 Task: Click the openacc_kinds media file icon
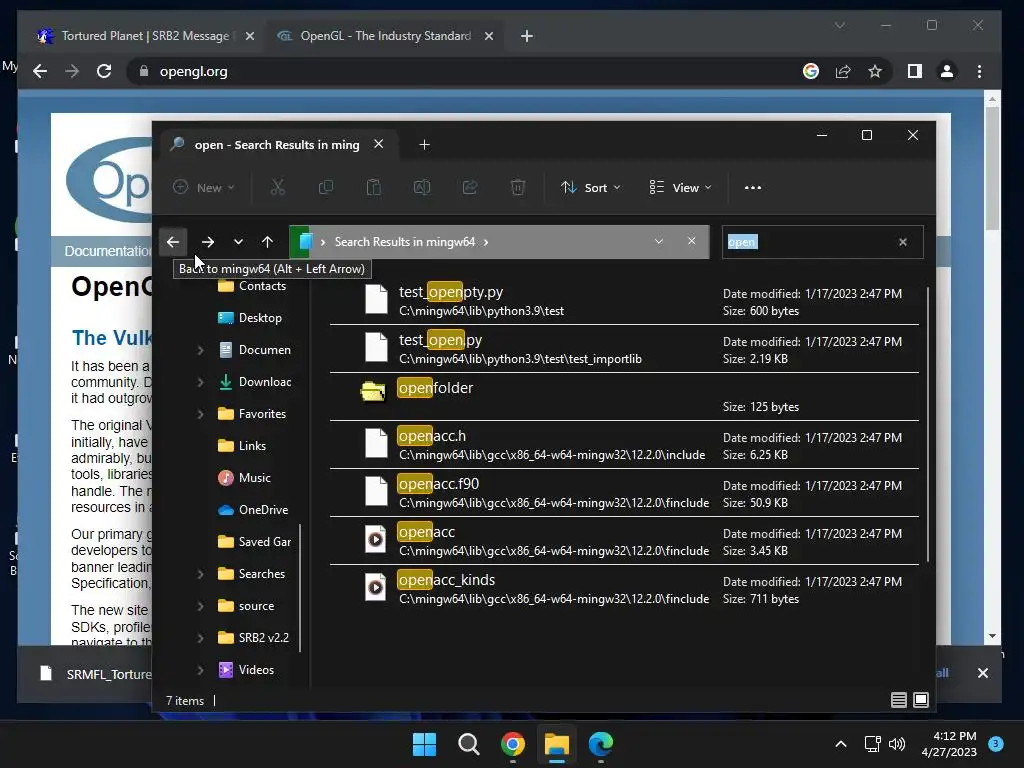(376, 588)
